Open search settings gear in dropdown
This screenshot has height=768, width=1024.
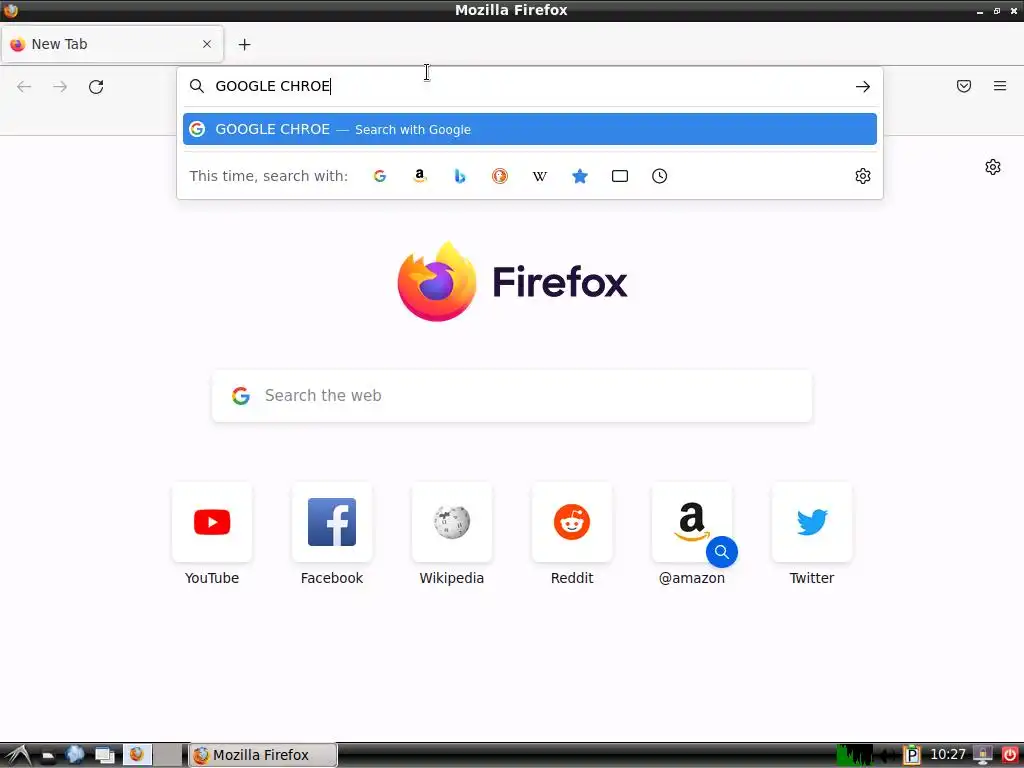click(x=863, y=176)
